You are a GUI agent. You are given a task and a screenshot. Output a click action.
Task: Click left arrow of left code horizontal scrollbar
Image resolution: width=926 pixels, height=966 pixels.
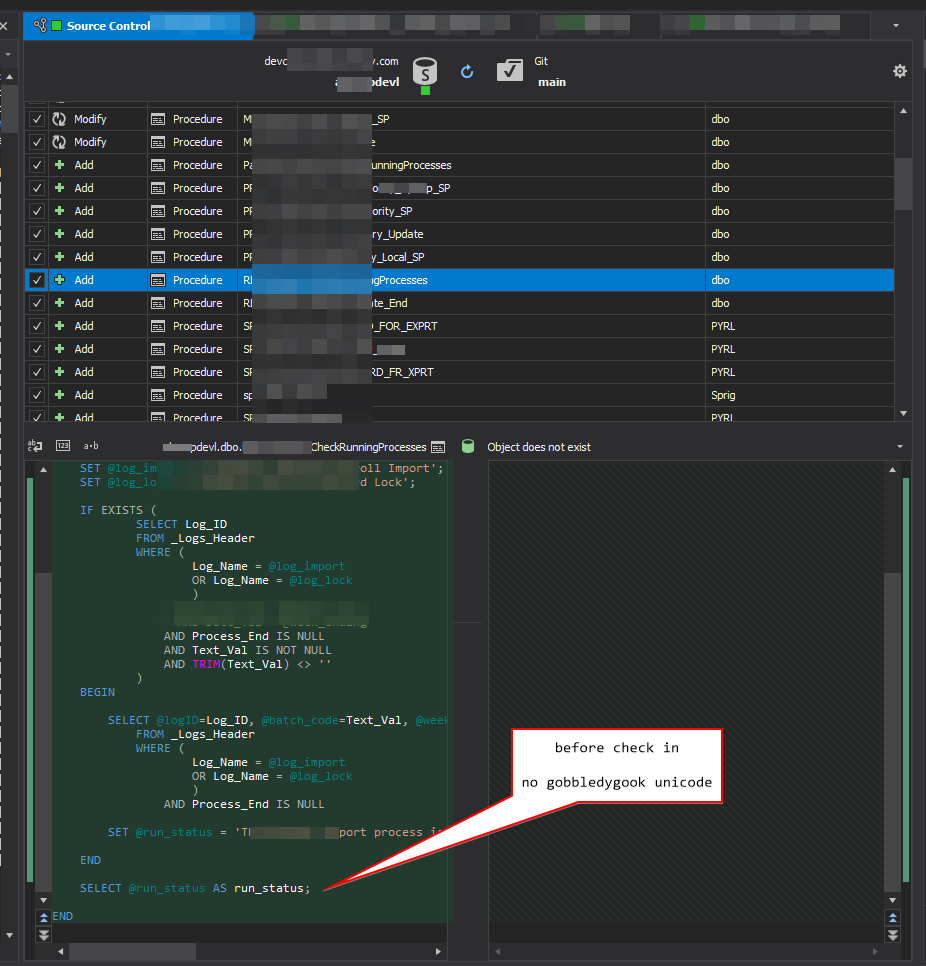click(60, 951)
